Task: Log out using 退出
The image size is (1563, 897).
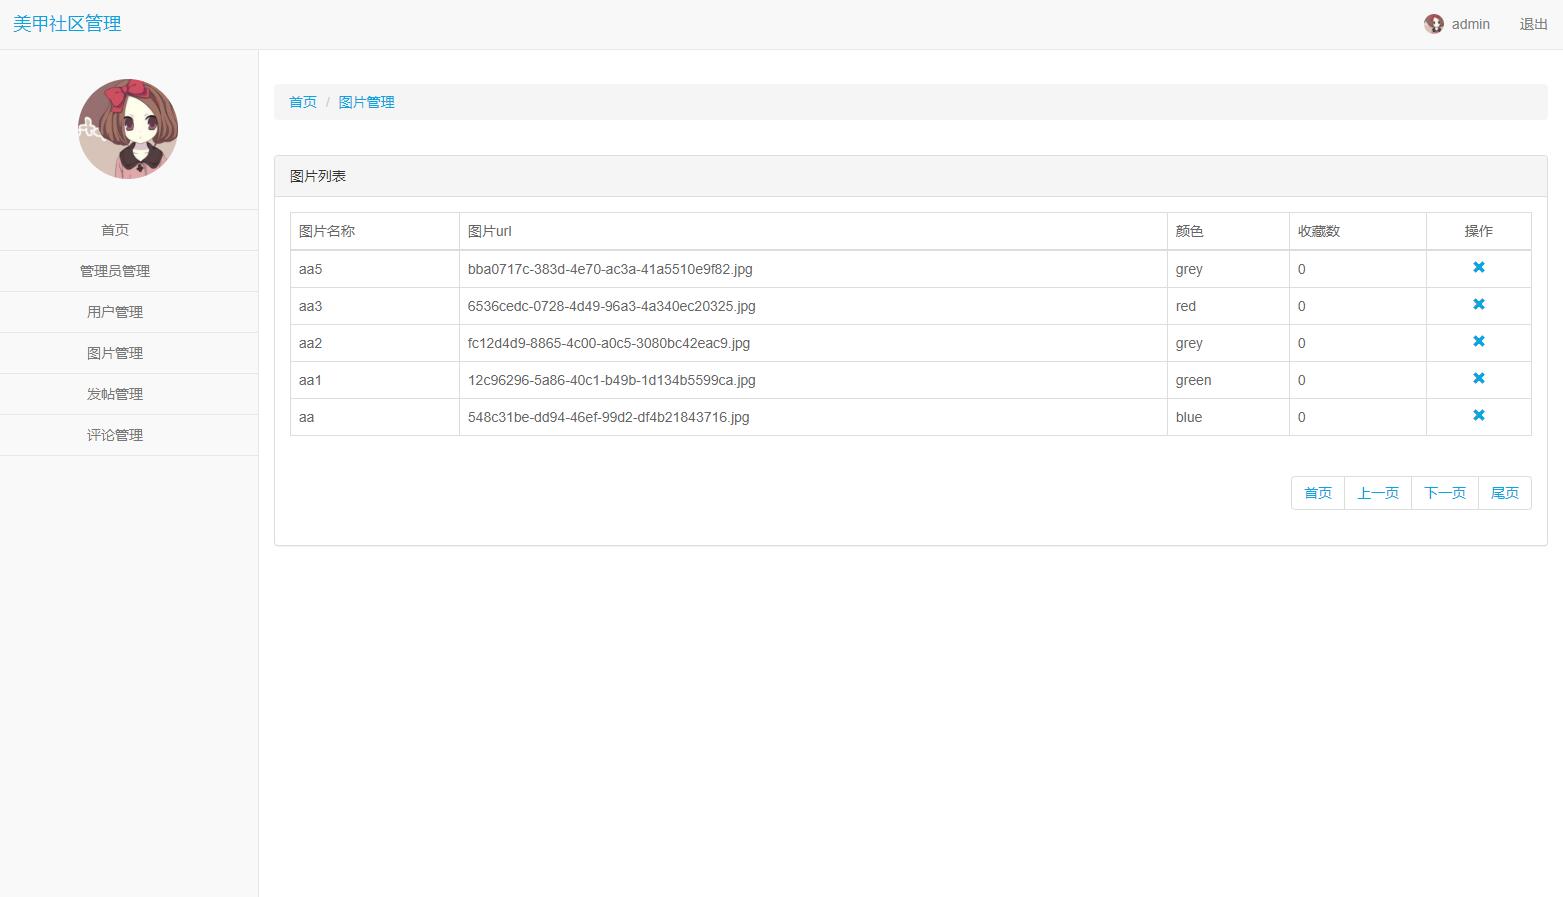Action: point(1533,24)
